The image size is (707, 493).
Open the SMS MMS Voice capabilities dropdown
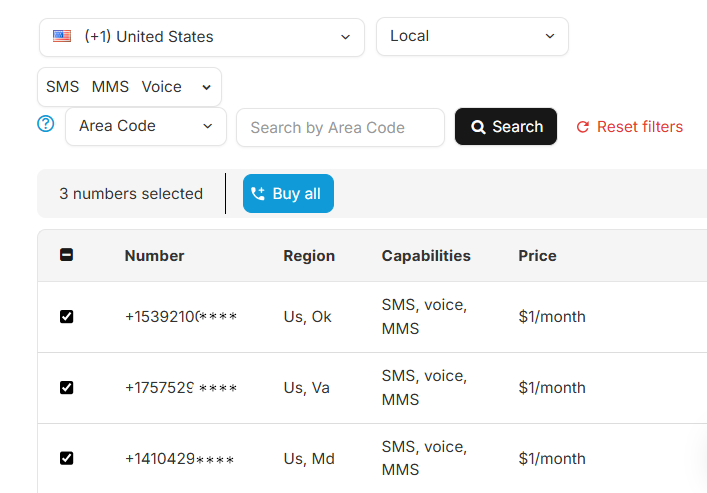point(129,87)
